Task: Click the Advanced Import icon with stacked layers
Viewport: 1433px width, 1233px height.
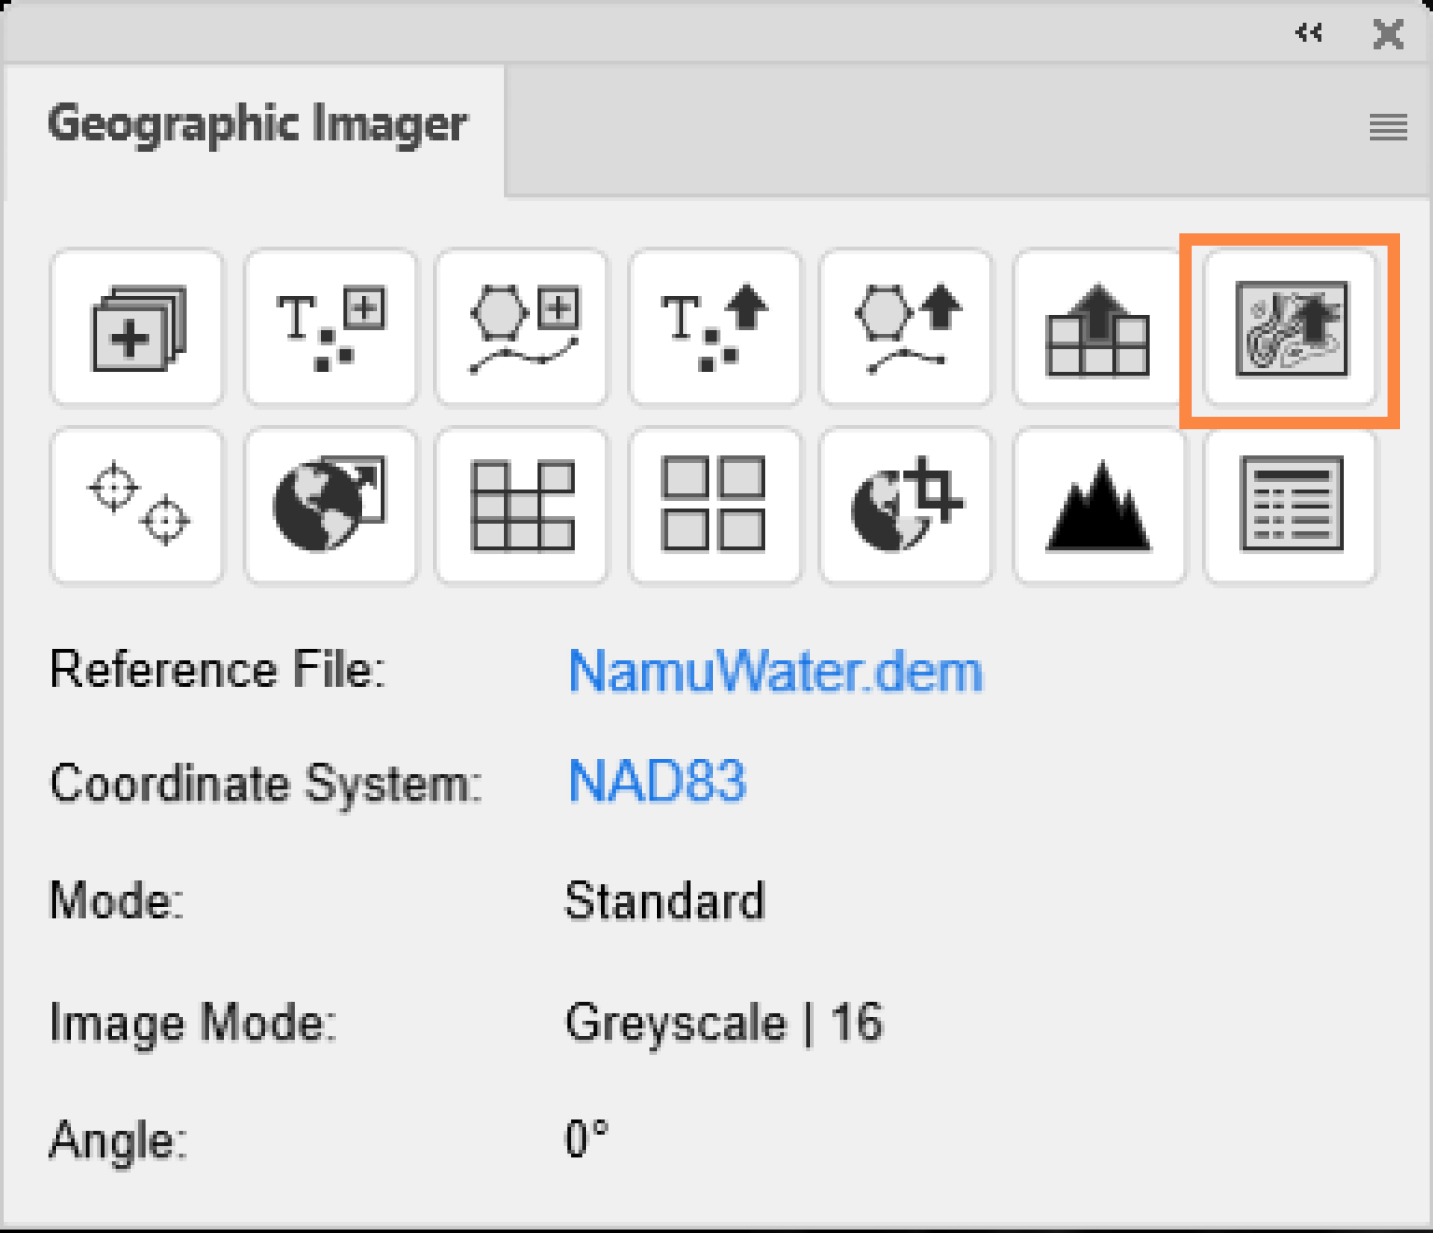Action: [137, 329]
